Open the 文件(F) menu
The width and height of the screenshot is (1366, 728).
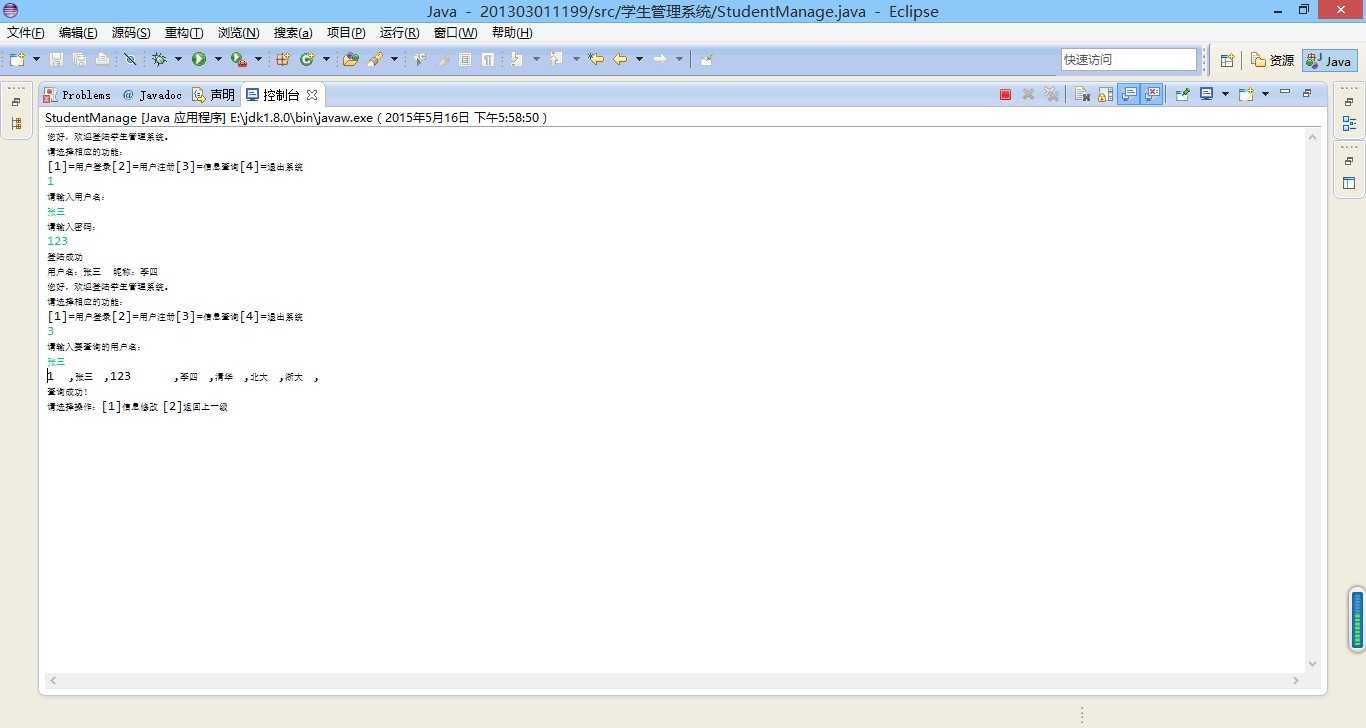pyautogui.click(x=25, y=33)
